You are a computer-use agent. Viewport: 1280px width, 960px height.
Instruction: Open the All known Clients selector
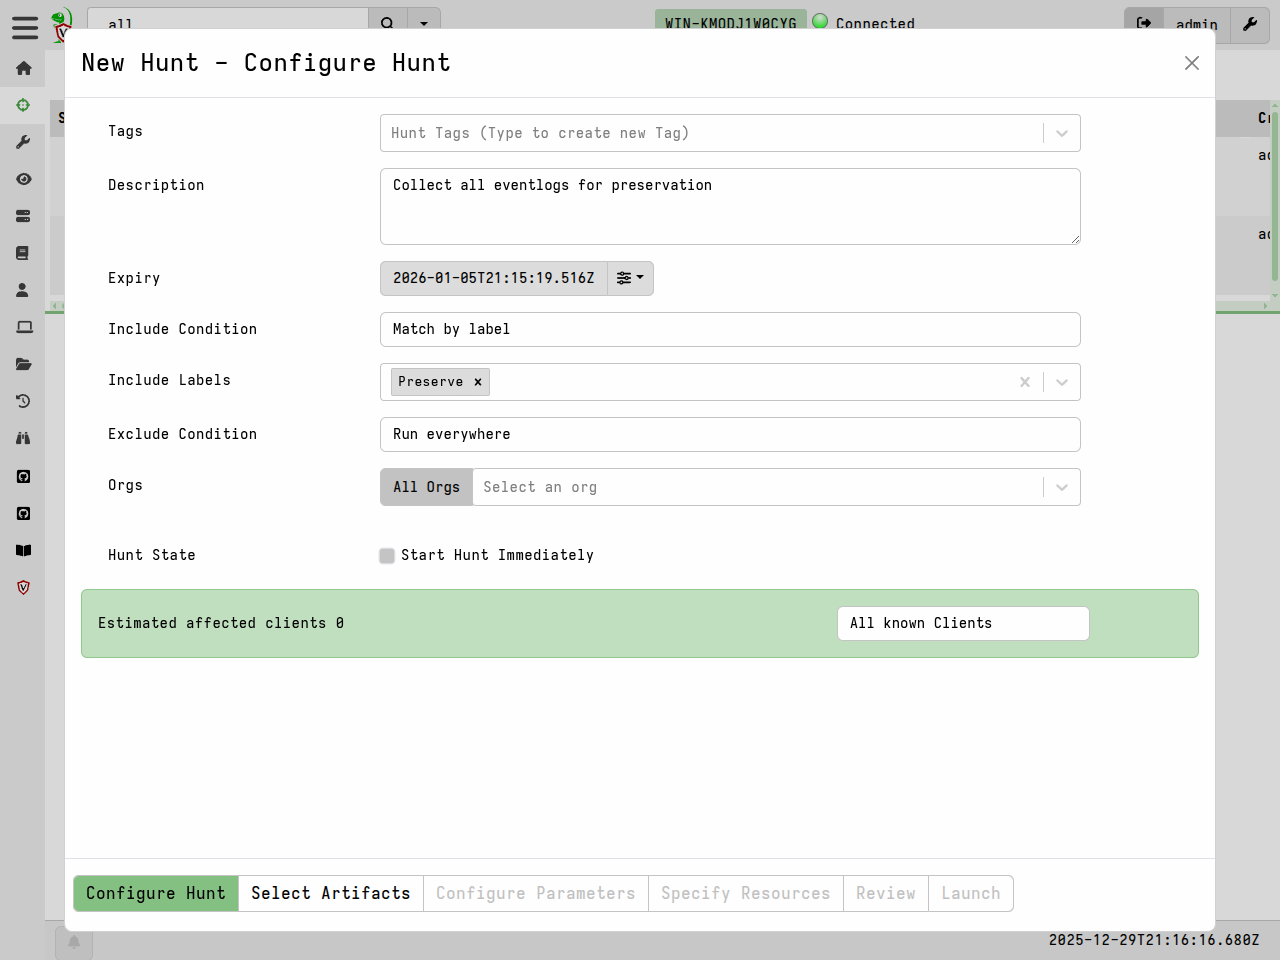(x=962, y=623)
